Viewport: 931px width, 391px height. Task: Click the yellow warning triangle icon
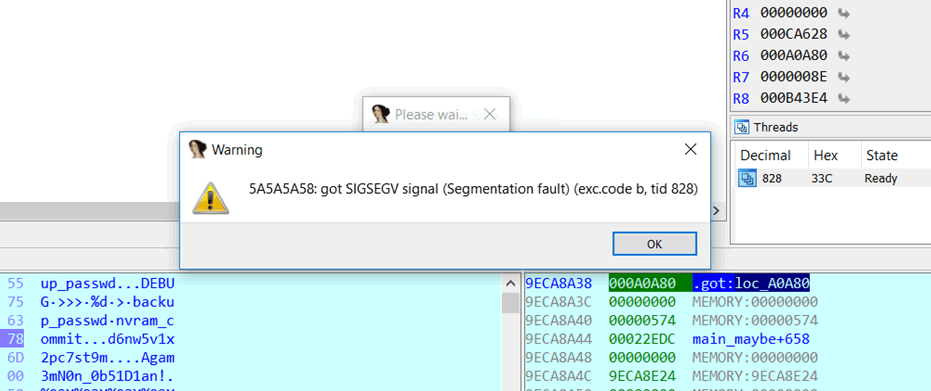[211, 198]
